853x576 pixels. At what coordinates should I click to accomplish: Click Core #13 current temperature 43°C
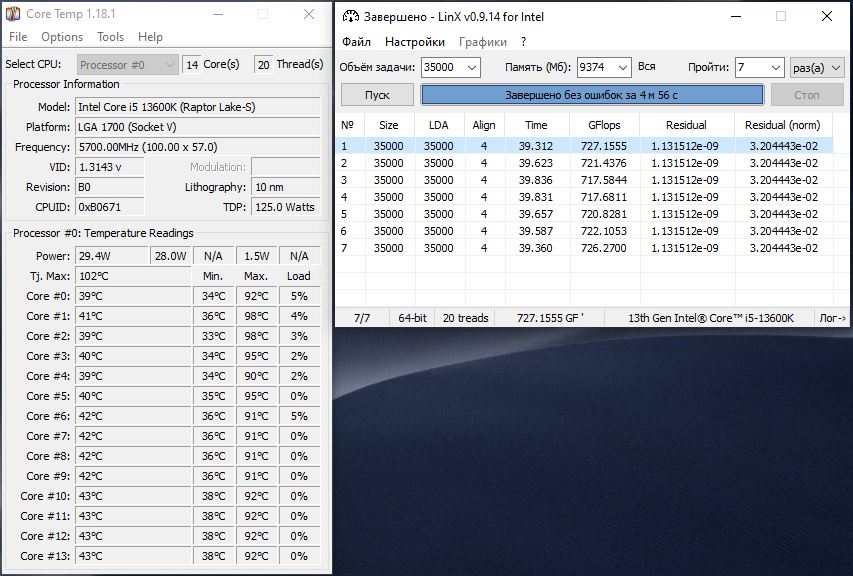pyautogui.click(x=133, y=556)
